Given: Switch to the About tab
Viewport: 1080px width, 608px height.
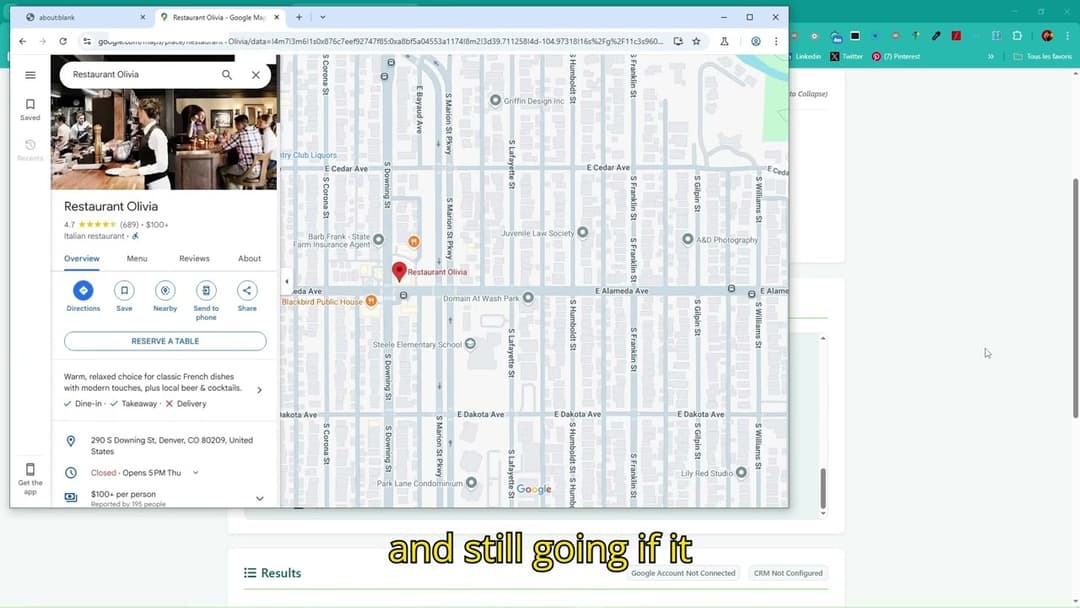Looking at the screenshot, I should 249,259.
